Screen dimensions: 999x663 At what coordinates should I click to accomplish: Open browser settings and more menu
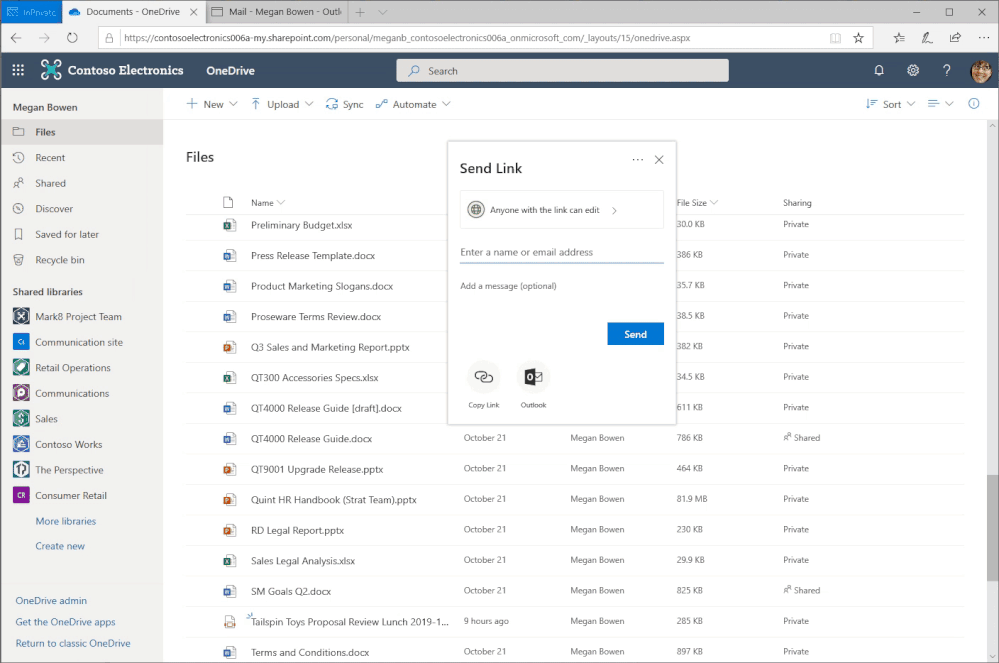coord(984,38)
